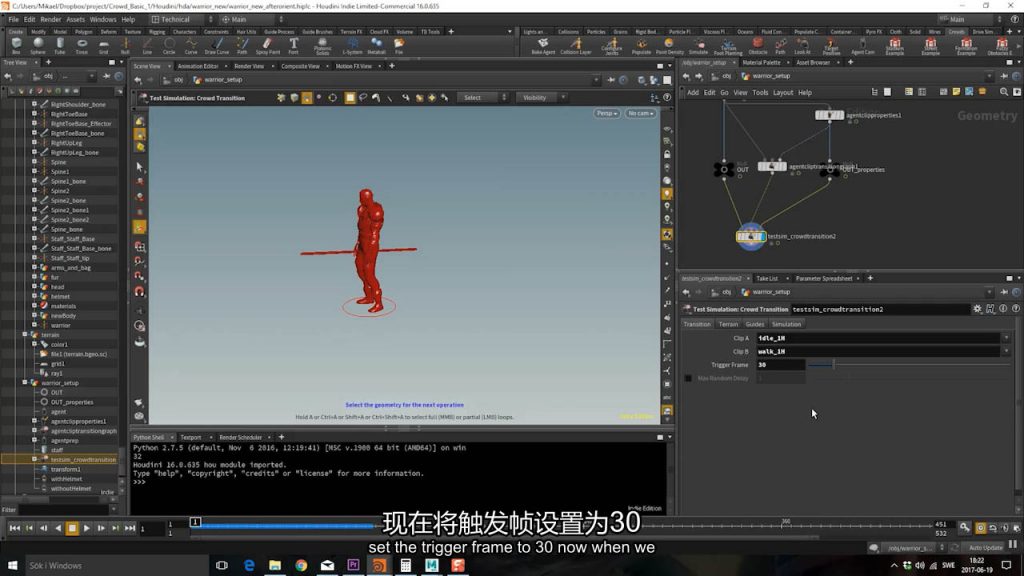Open the Clip B dropdown arrow
Viewport: 1024px width, 576px height.
click(x=1006, y=351)
